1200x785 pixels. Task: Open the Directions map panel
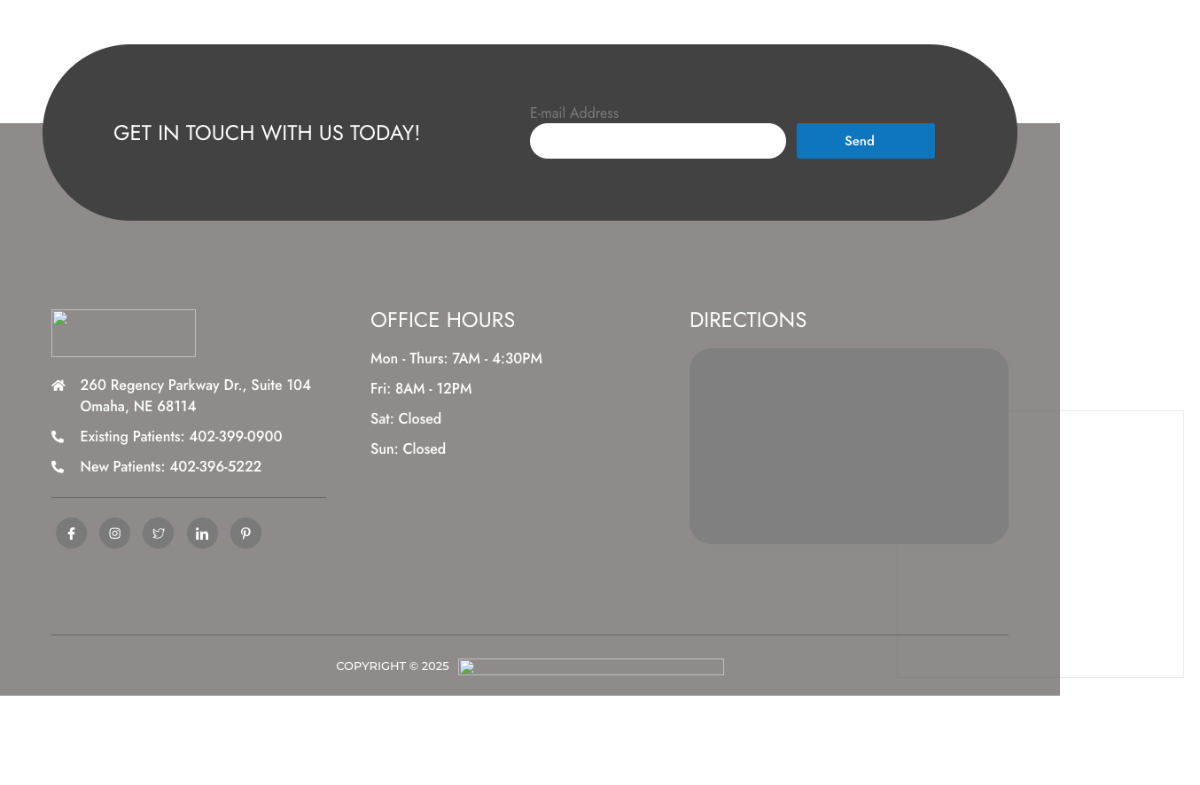(848, 446)
